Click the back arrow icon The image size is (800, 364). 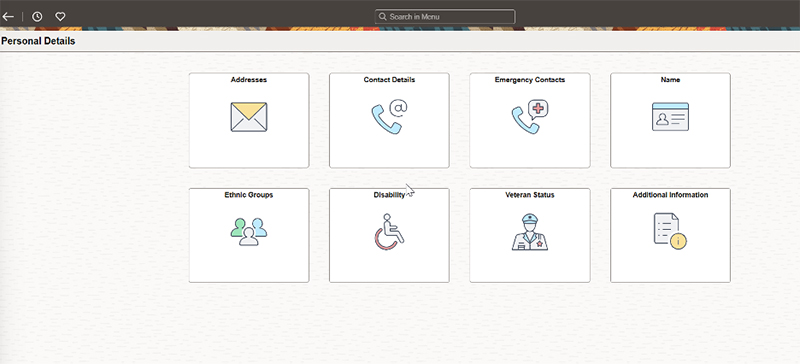(8, 17)
